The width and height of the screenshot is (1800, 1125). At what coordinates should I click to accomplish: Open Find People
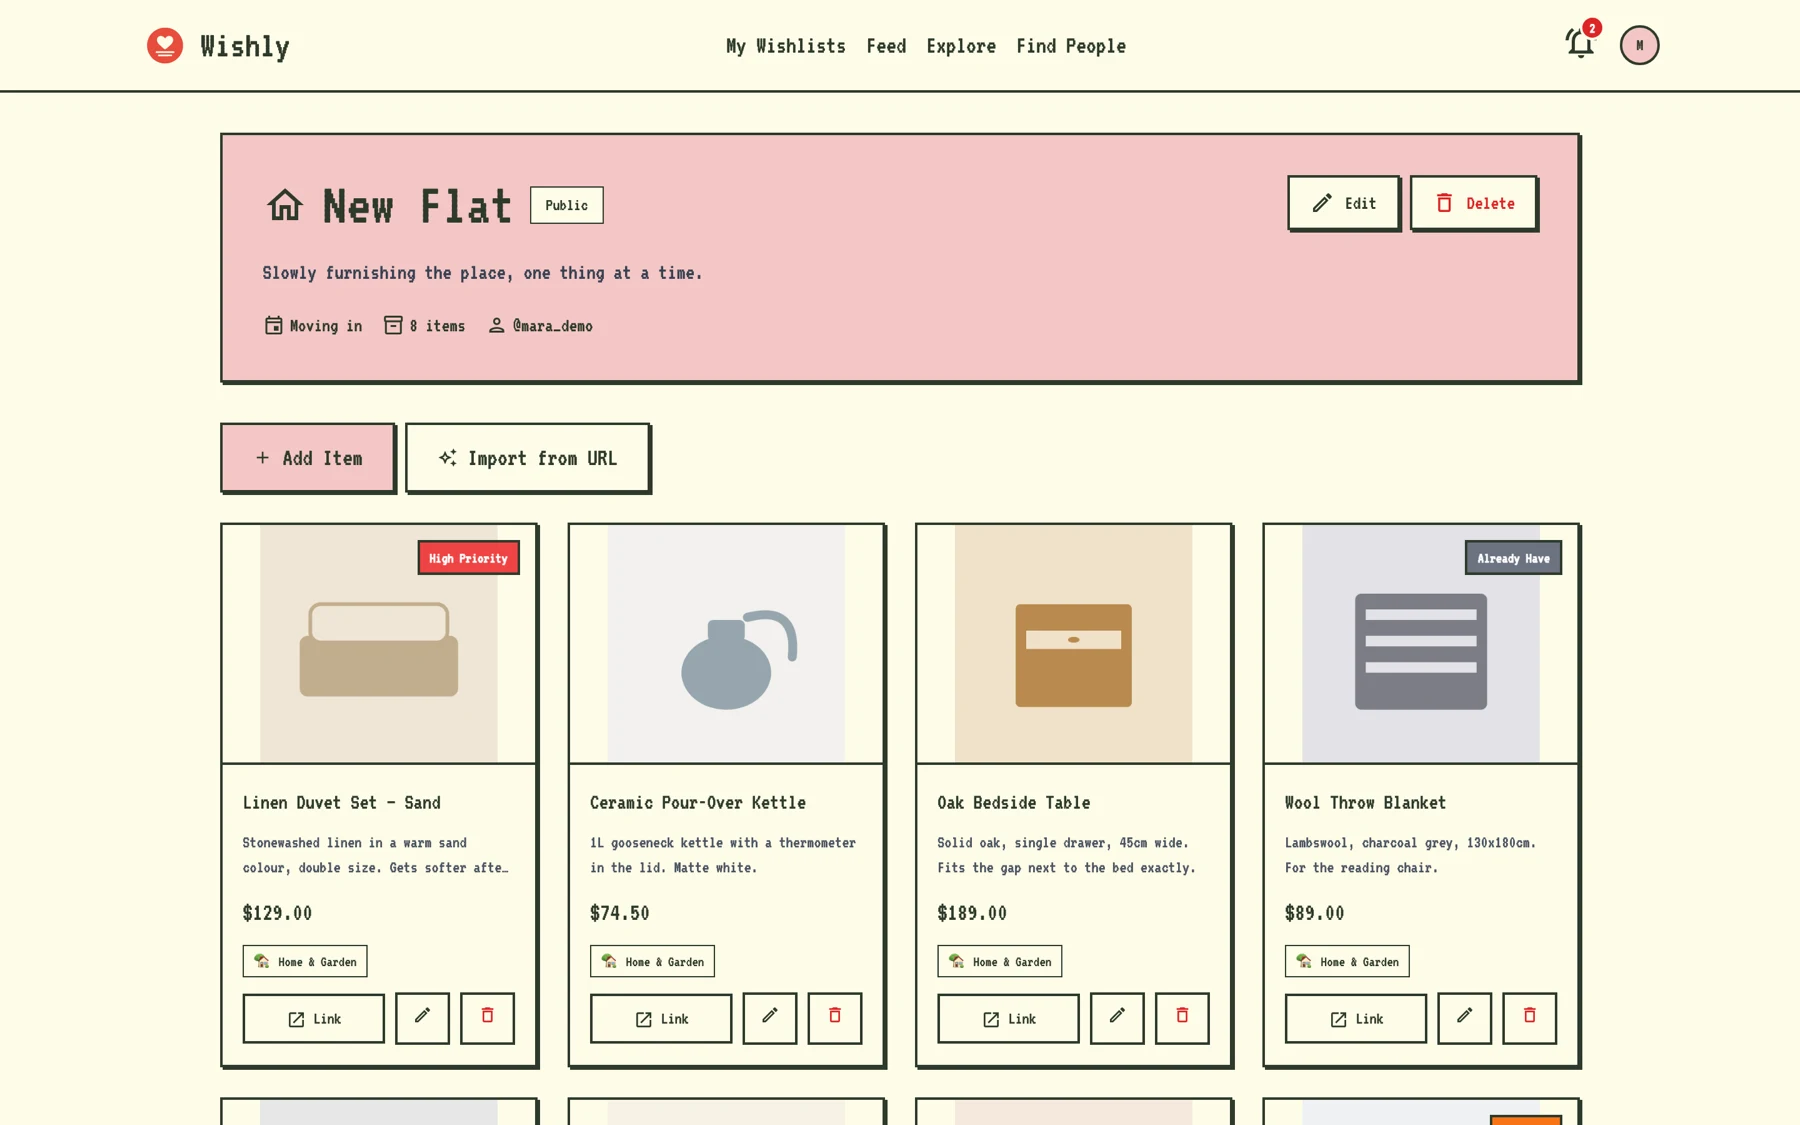click(1071, 46)
